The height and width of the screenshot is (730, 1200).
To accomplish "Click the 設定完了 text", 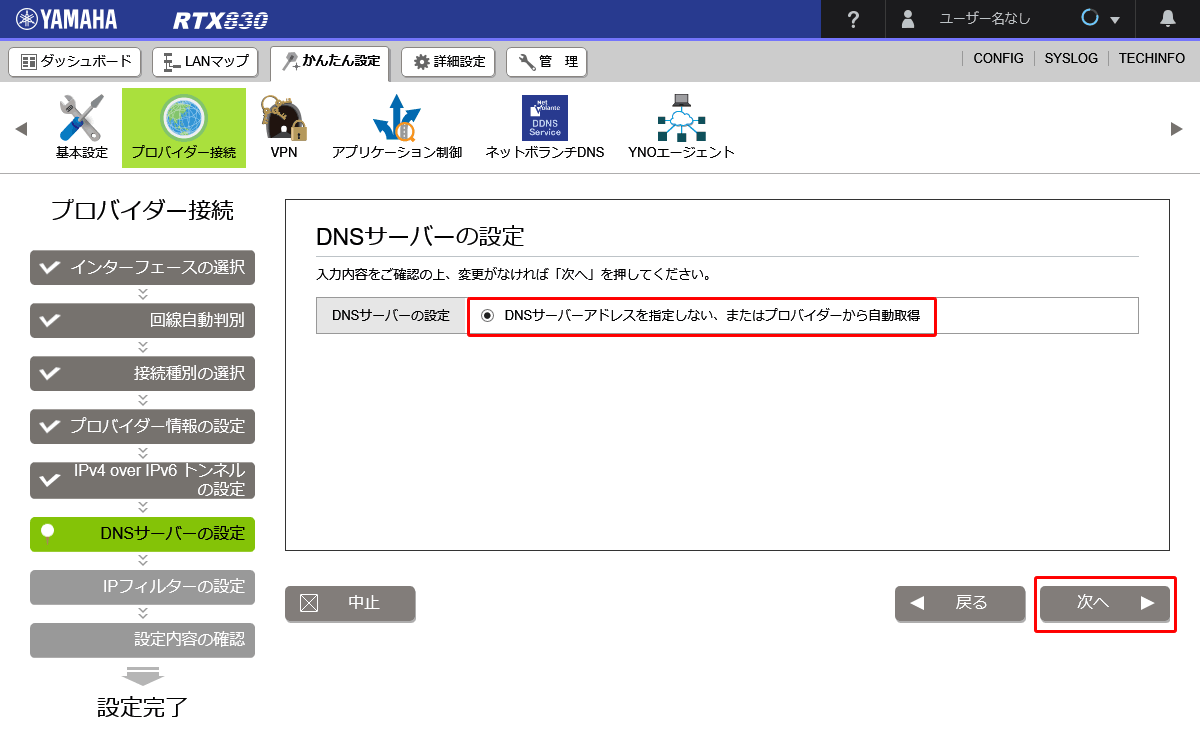I will pos(142,707).
